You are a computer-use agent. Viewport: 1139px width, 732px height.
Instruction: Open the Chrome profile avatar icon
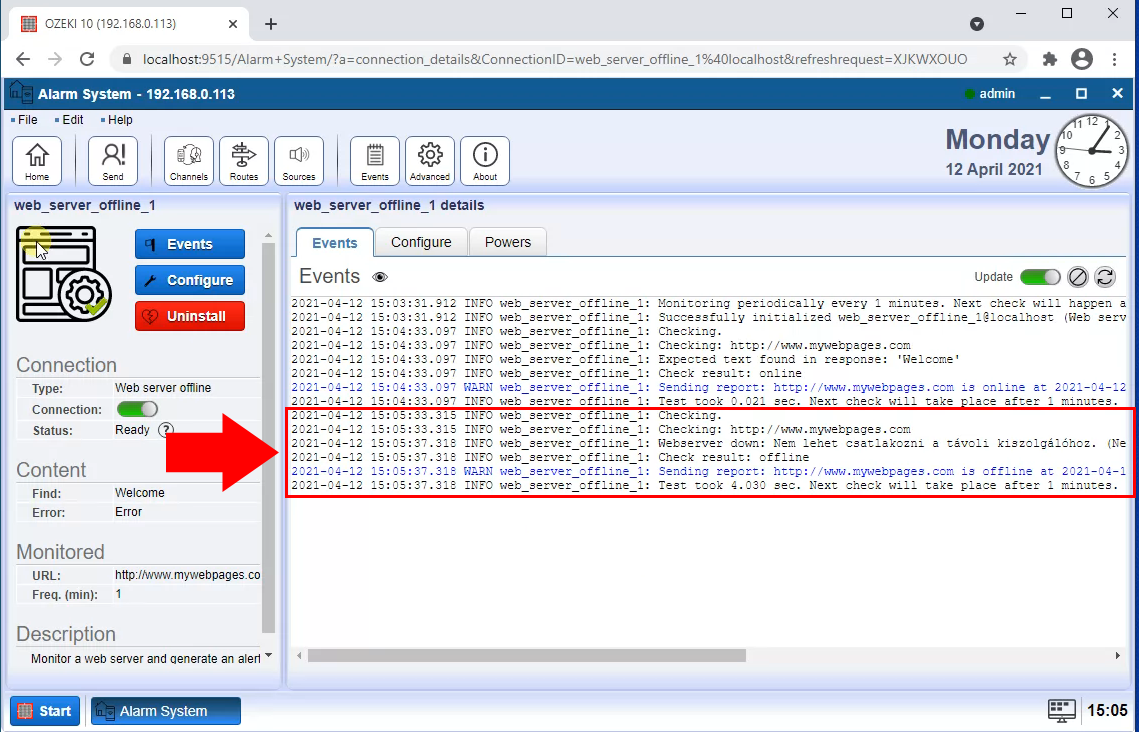[x=1082, y=60]
